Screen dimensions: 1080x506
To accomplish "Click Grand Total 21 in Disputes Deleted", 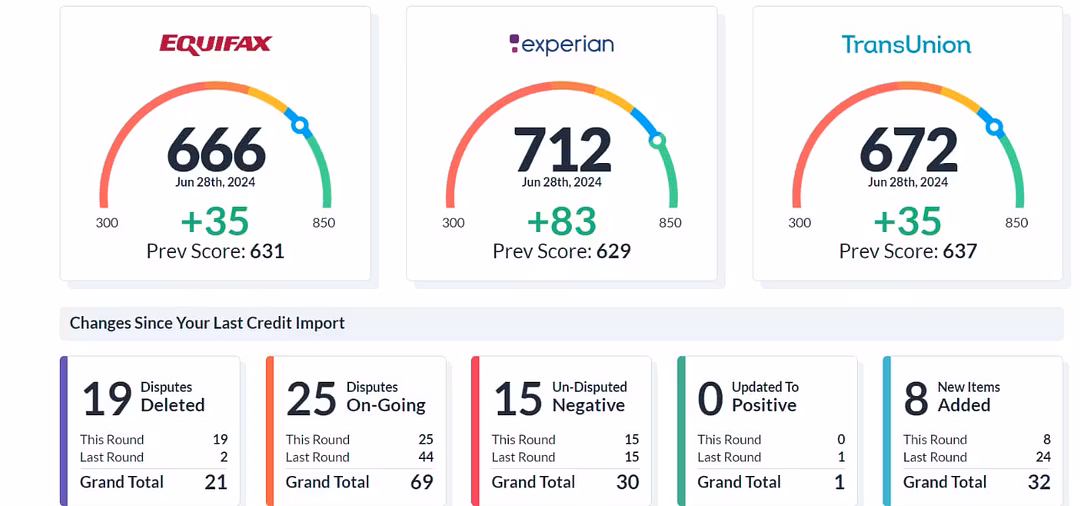I will tap(154, 482).
